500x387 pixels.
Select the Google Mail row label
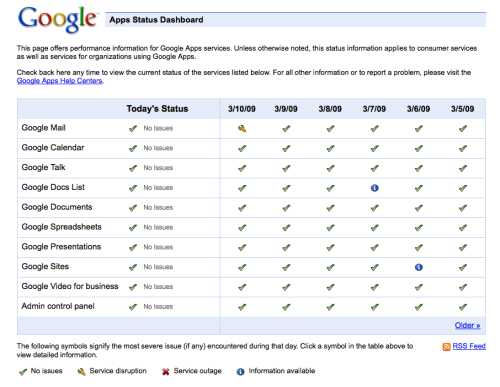(43, 128)
